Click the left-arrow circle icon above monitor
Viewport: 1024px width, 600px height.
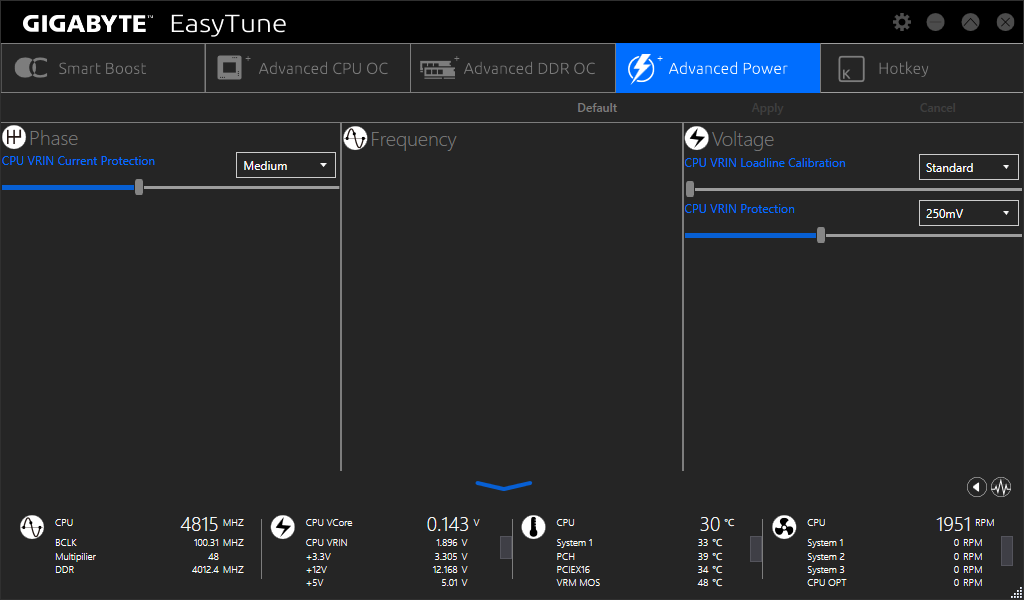click(x=976, y=486)
